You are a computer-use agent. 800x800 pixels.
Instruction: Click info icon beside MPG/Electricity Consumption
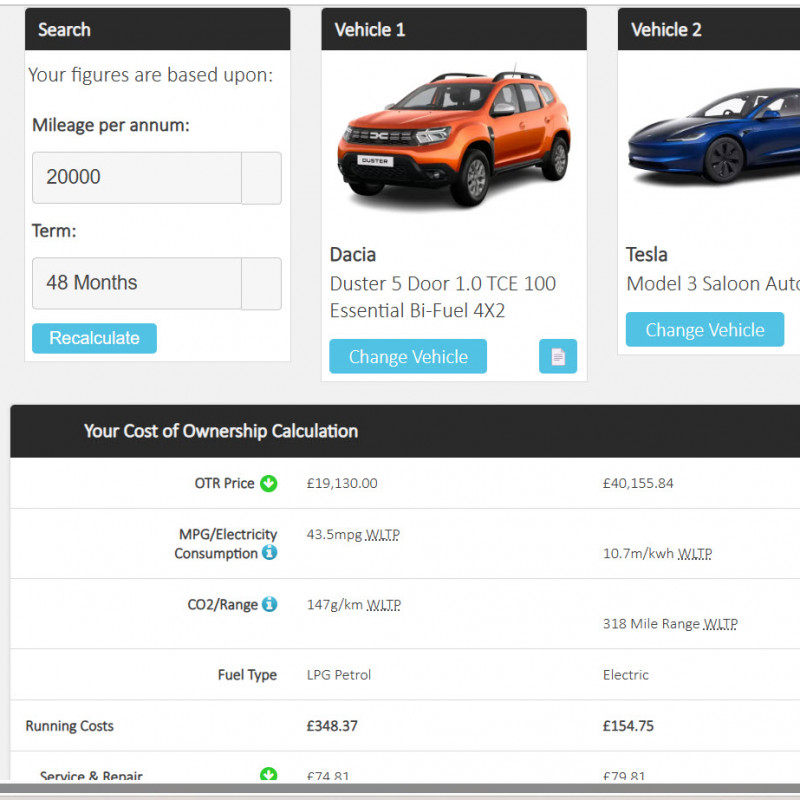pyautogui.click(x=269, y=553)
